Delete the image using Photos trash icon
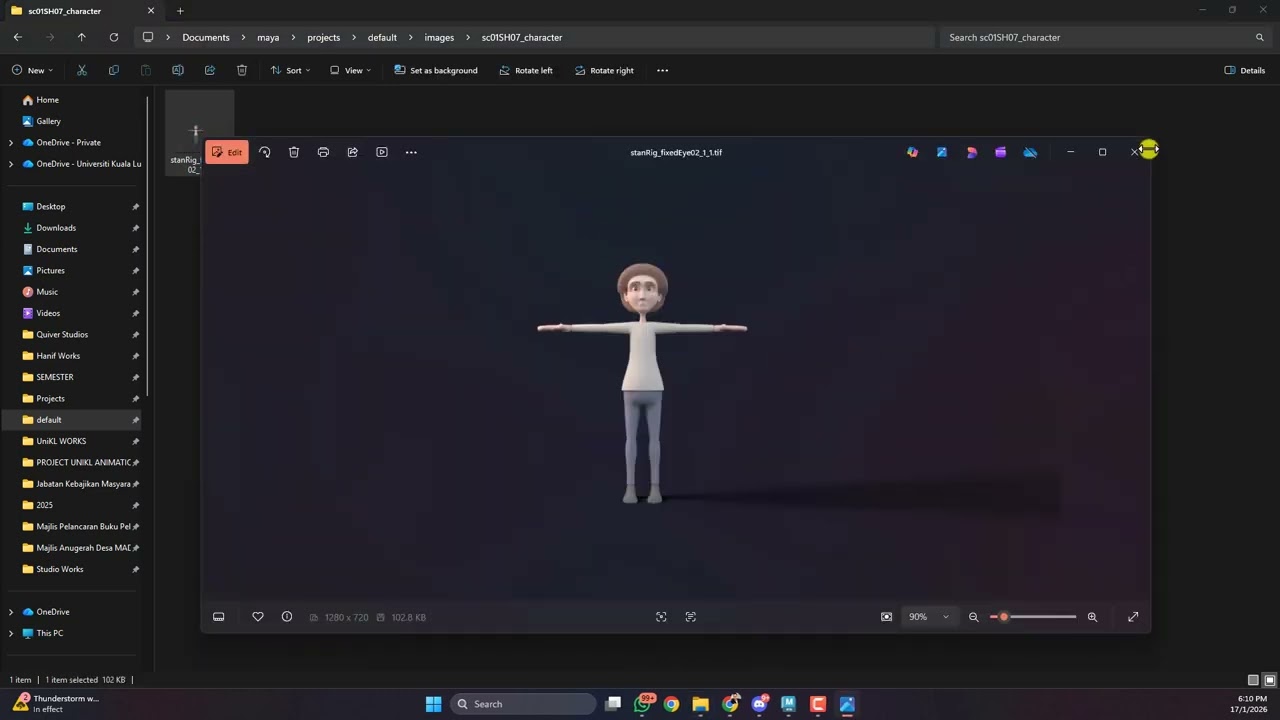This screenshot has height=720, width=1280. [x=294, y=152]
